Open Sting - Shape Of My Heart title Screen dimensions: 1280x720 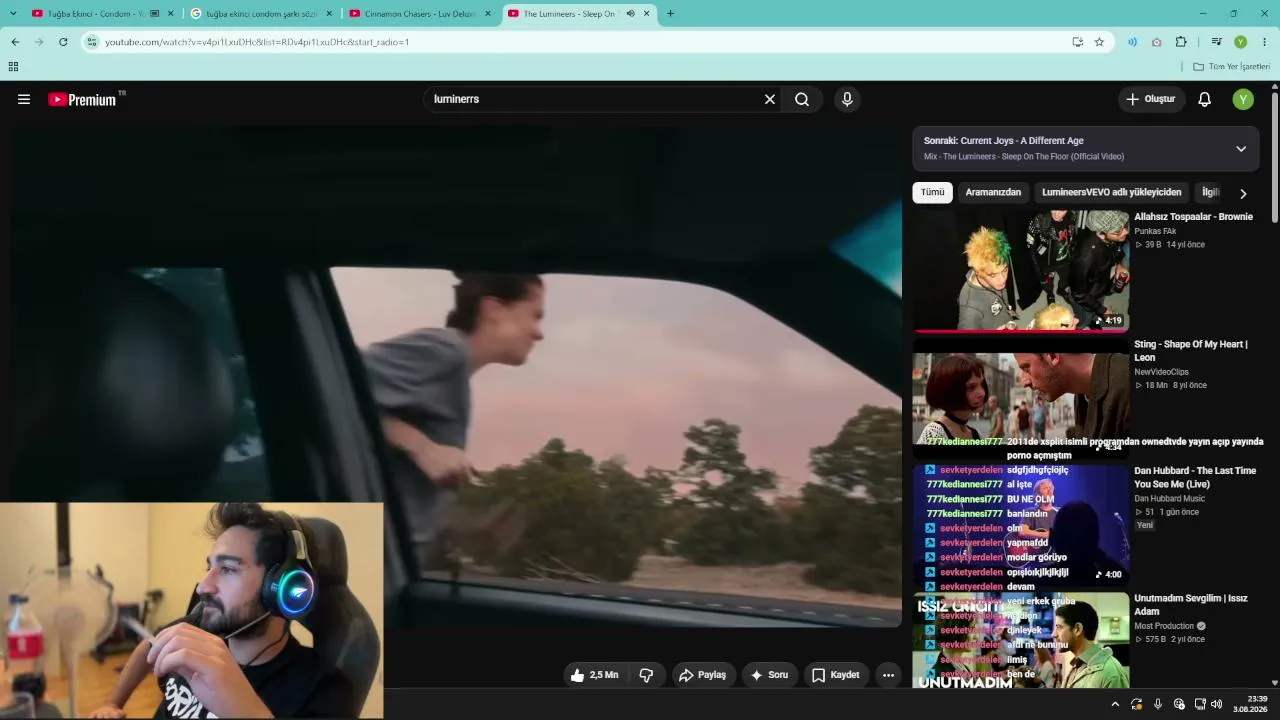1191,350
